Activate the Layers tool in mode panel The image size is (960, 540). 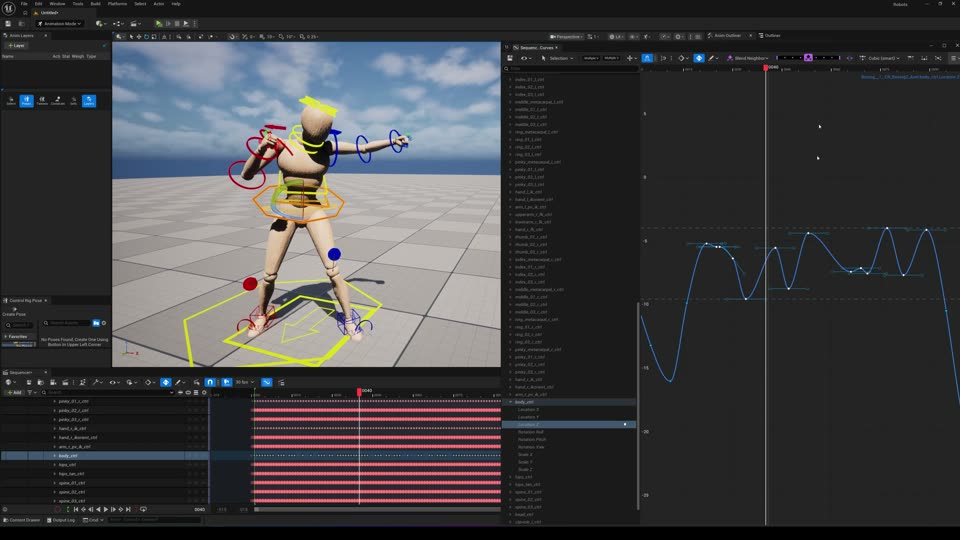pos(89,100)
